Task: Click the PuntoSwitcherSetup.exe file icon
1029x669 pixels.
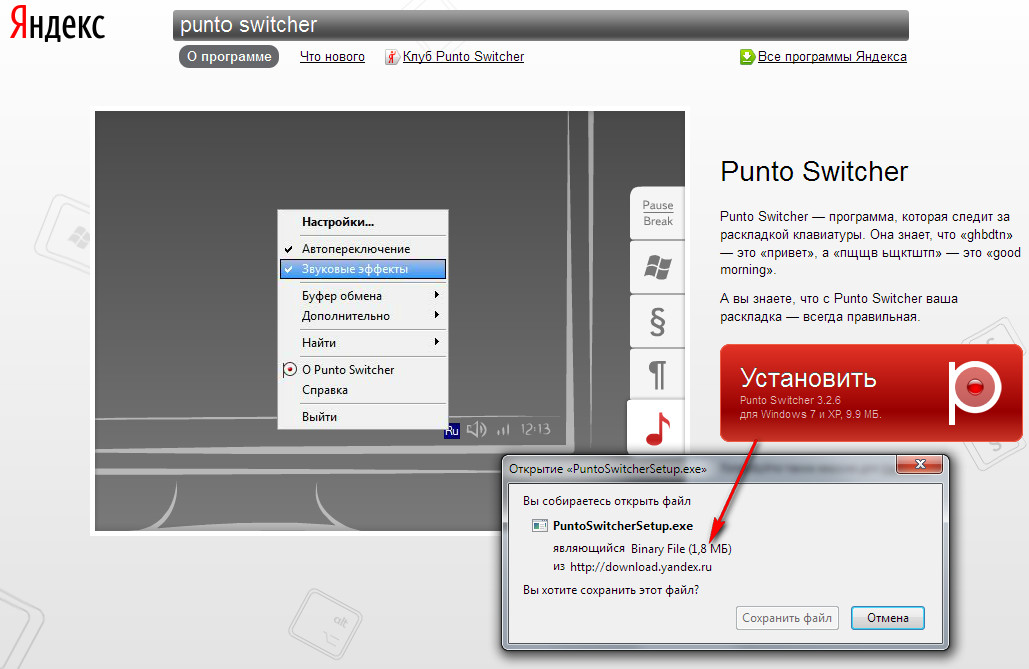Action: tap(539, 526)
